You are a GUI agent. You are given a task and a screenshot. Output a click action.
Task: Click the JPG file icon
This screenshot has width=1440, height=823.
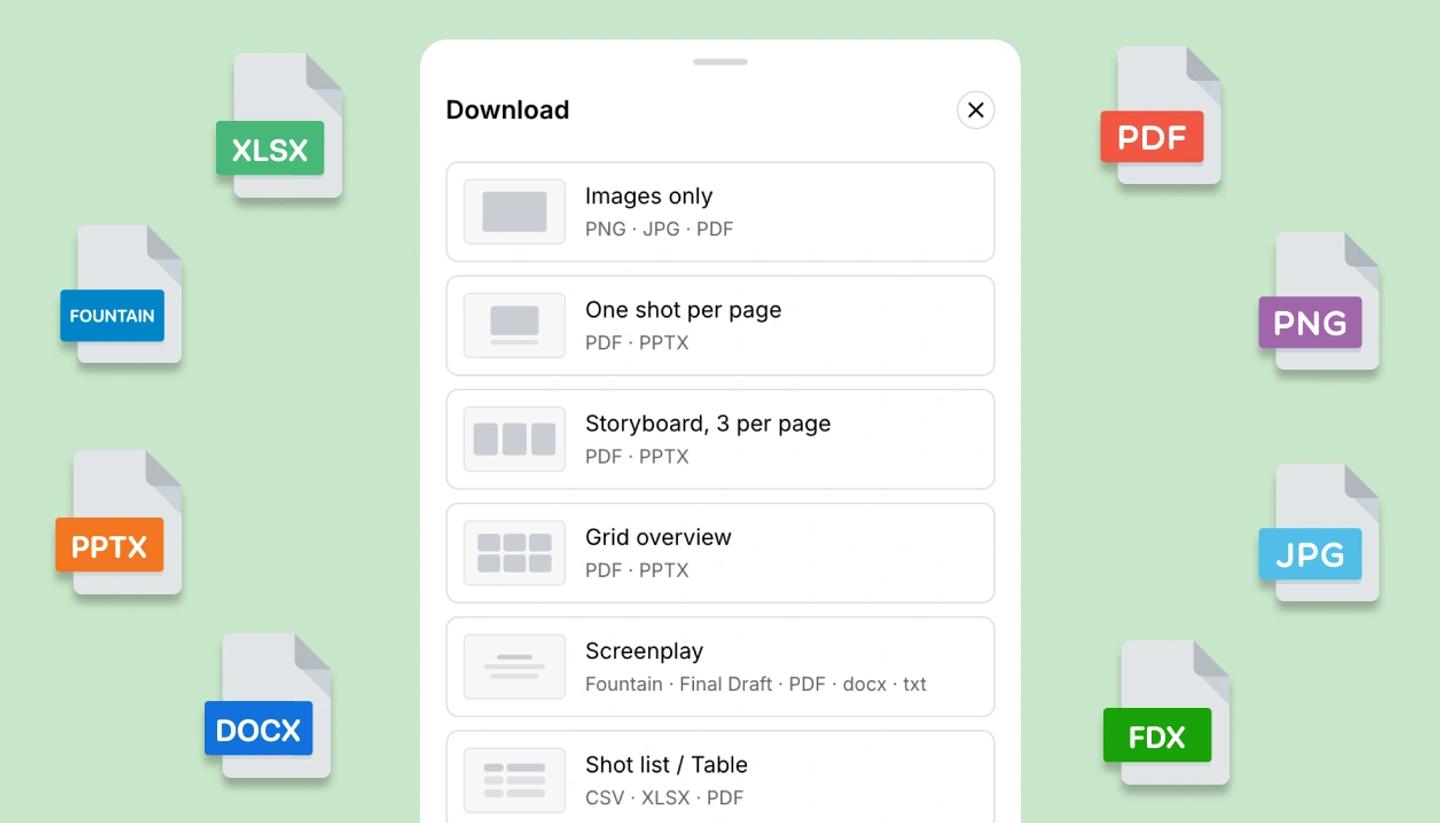(1319, 533)
